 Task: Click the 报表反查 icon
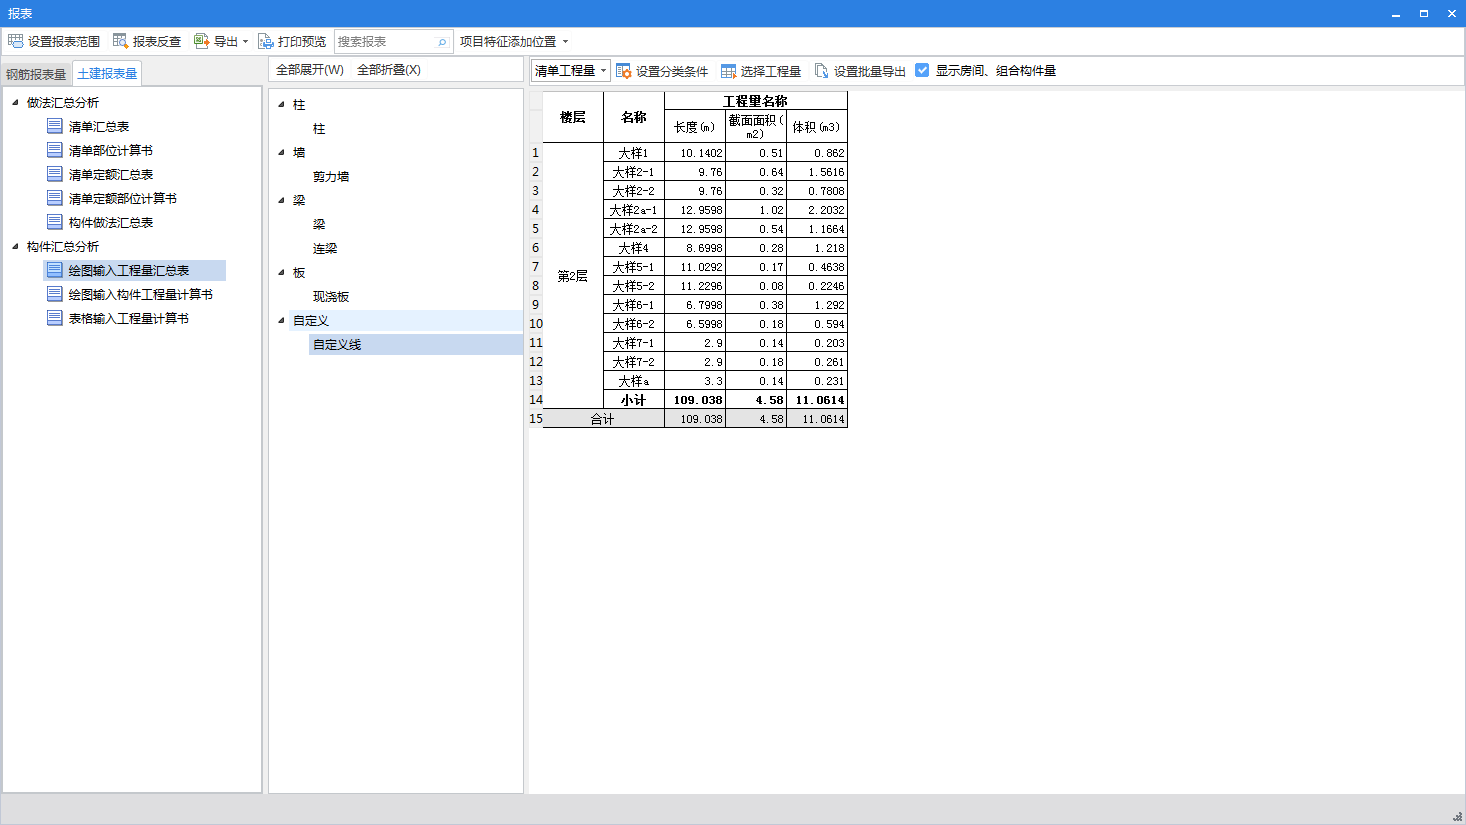[120, 41]
